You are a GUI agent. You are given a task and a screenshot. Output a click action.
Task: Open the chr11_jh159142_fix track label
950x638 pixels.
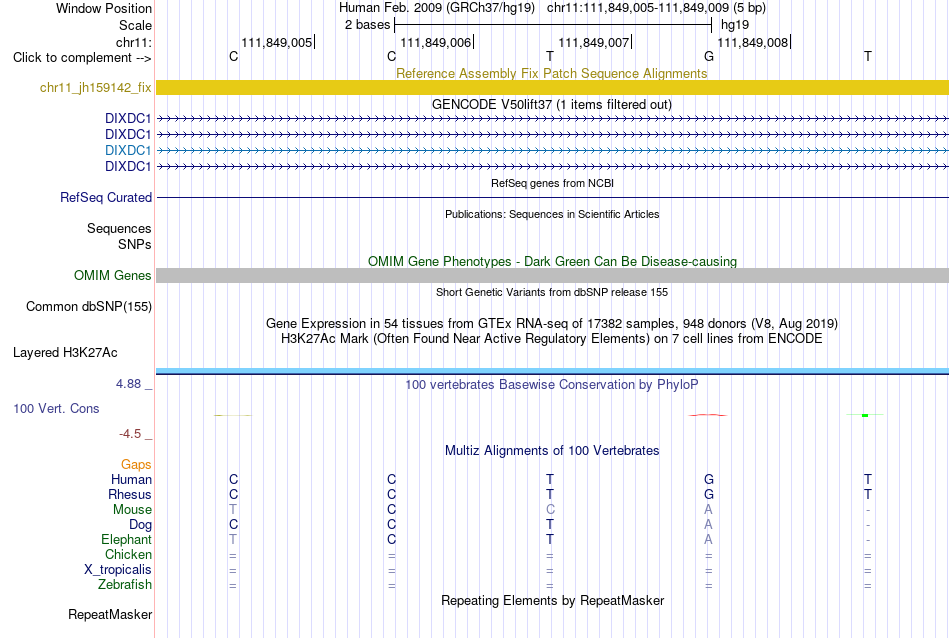[x=95, y=87]
